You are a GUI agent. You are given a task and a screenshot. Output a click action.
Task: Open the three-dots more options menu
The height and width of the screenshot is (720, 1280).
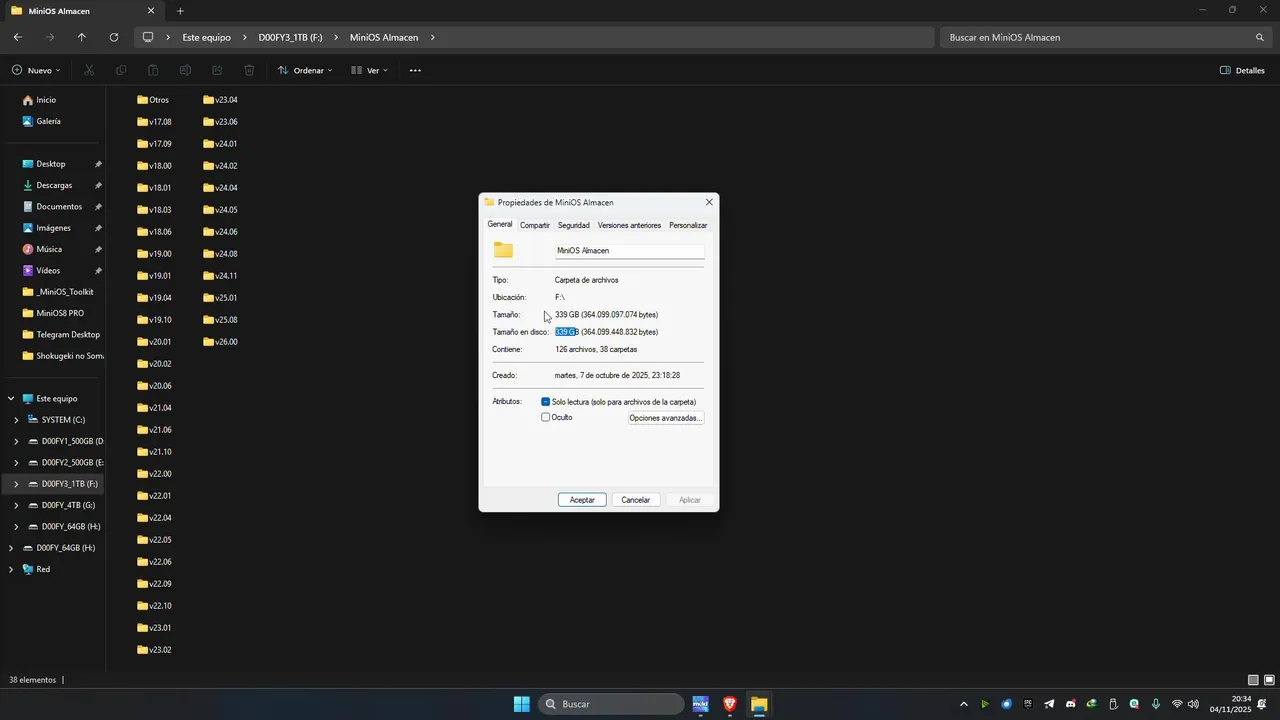(415, 70)
